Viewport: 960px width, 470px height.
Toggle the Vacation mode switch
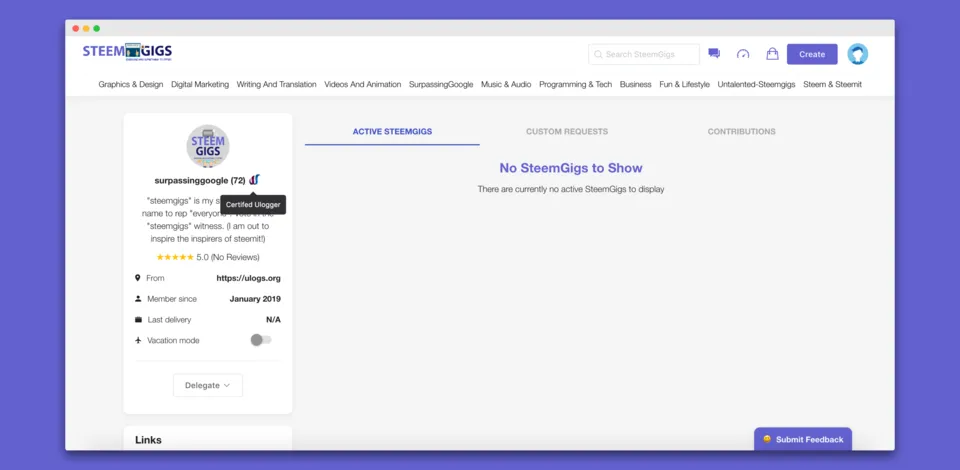click(x=261, y=340)
